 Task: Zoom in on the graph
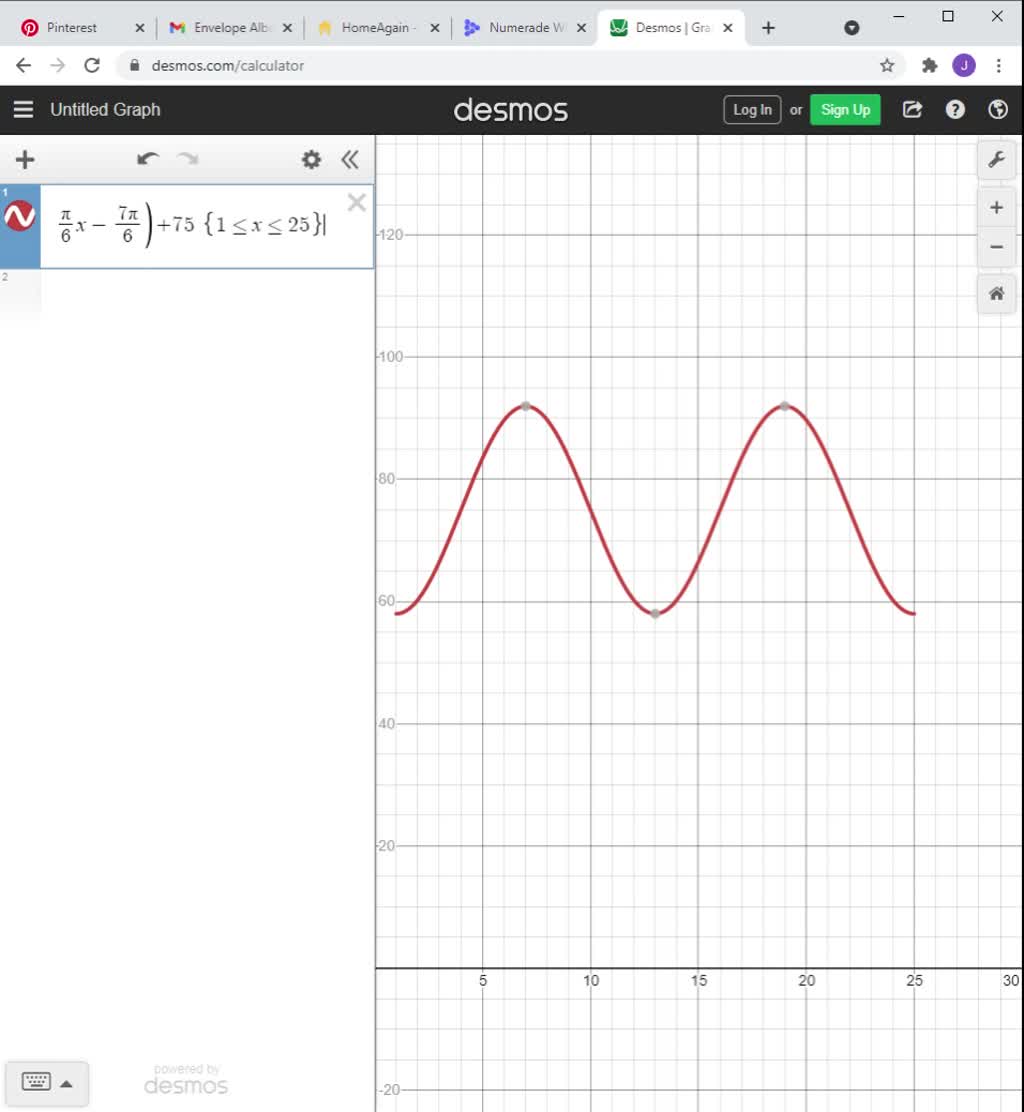(996, 208)
